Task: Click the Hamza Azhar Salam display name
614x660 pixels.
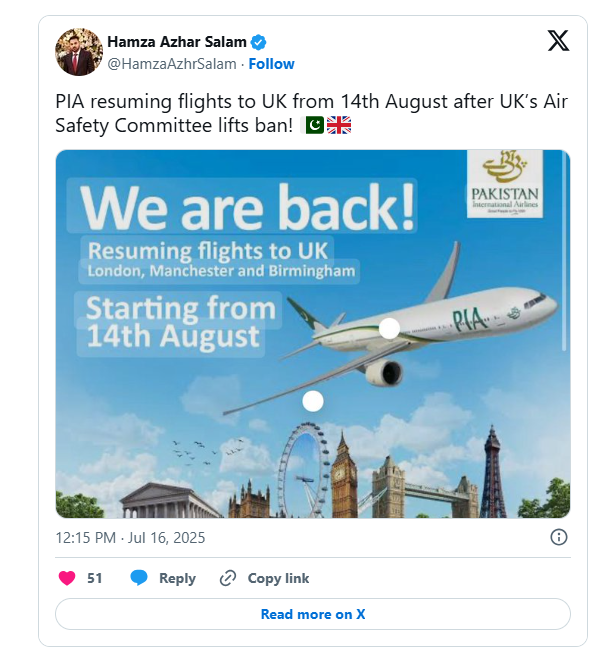Action: (x=177, y=42)
